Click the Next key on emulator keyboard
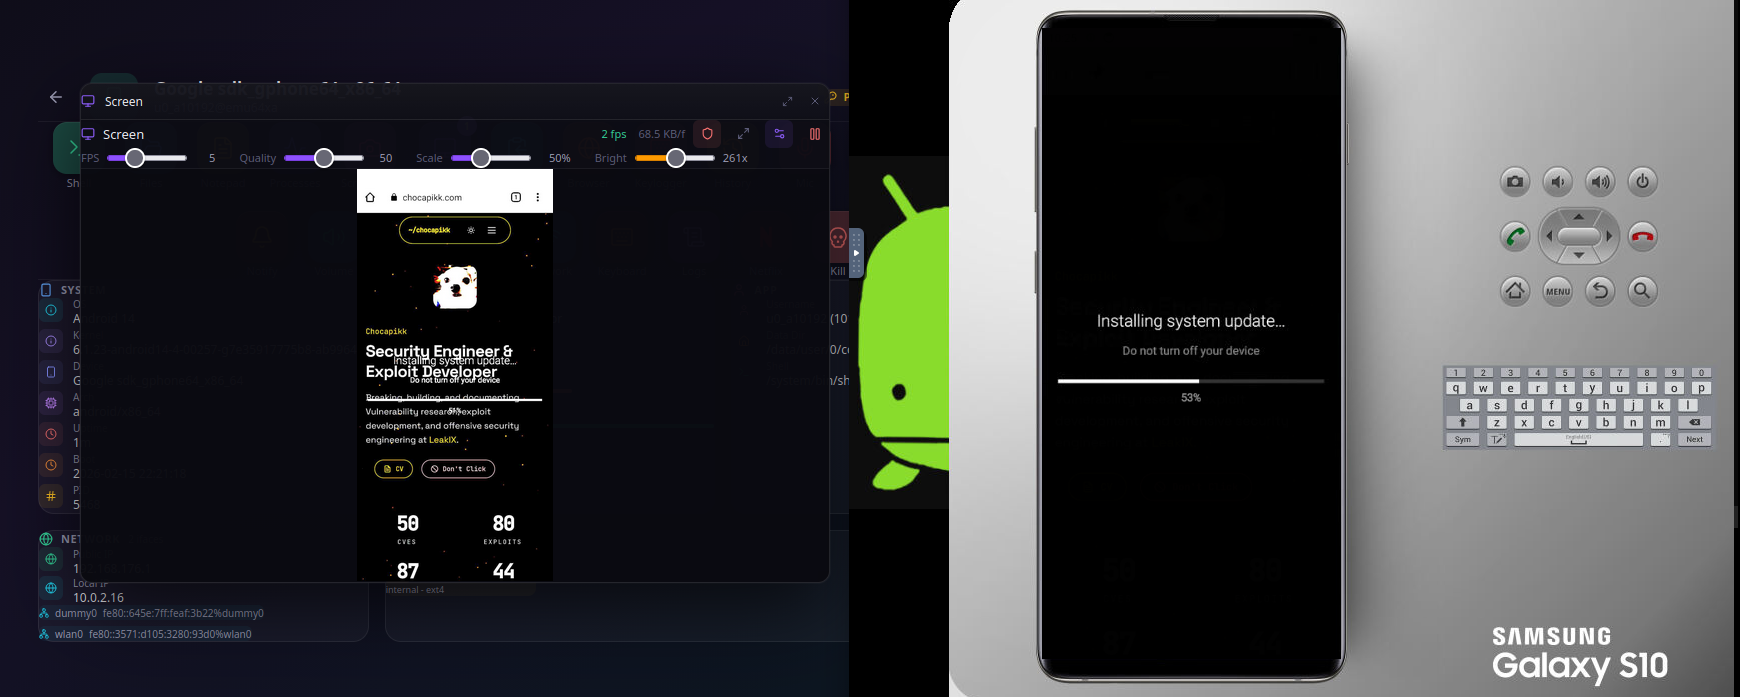The image size is (1740, 697). 1694,440
